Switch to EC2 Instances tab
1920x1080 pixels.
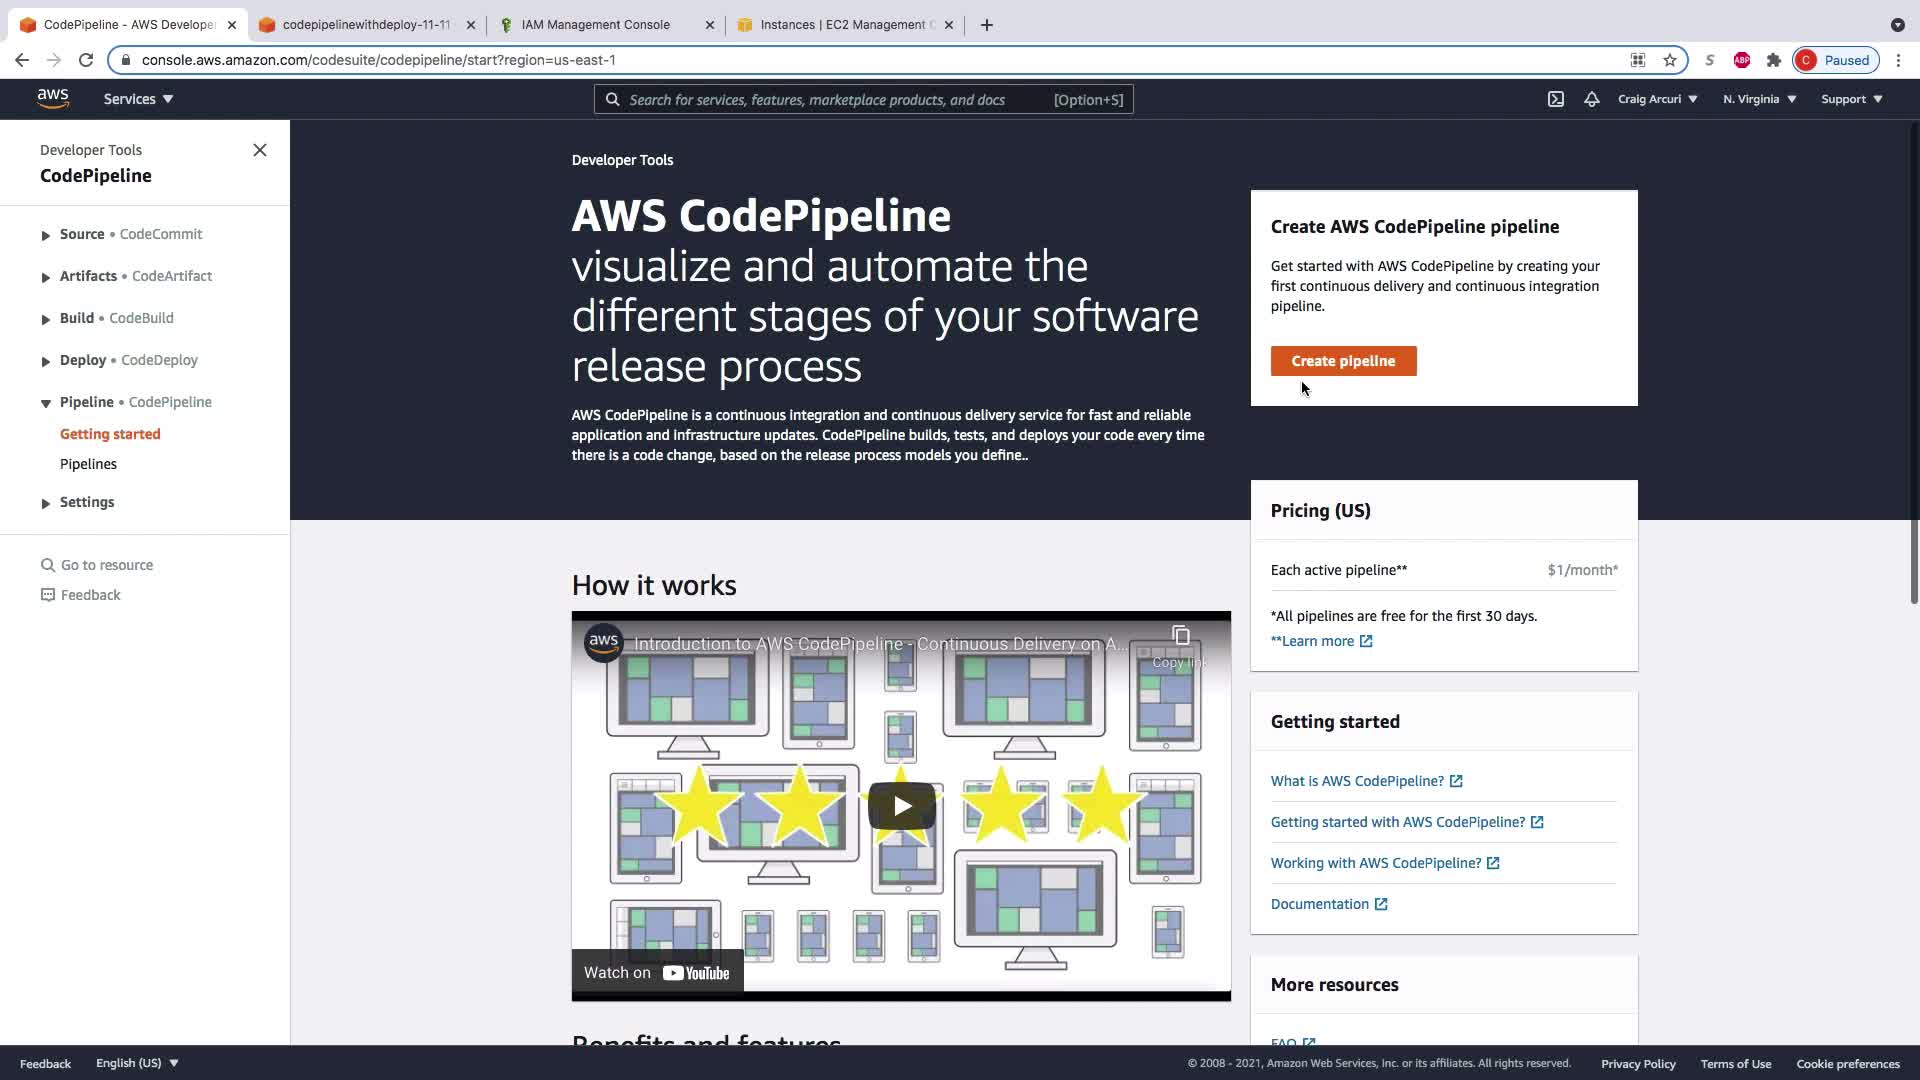(x=842, y=25)
